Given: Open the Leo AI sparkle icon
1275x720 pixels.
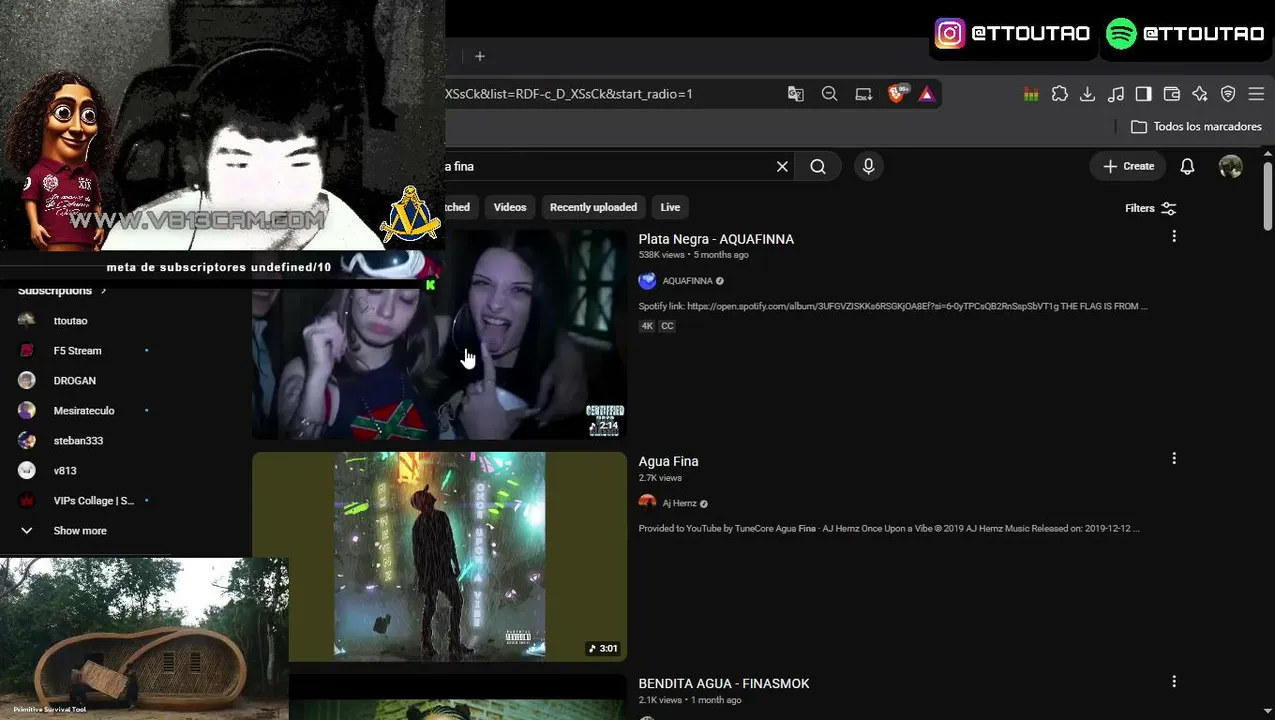Looking at the screenshot, I should click(x=1200, y=94).
